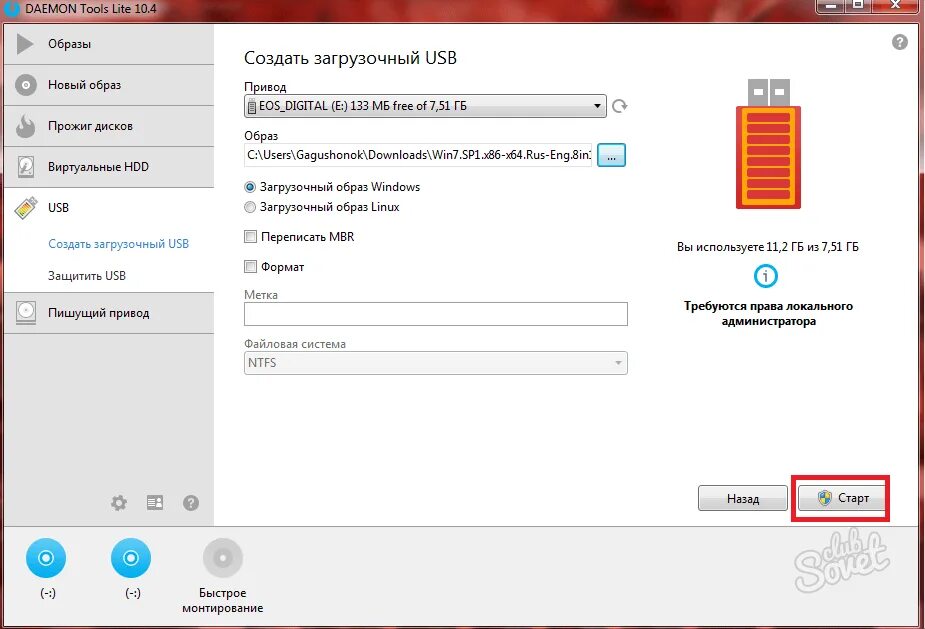Click the DAEMON Tools title bar logo
Image resolution: width=925 pixels, height=629 pixels.
click(12, 9)
